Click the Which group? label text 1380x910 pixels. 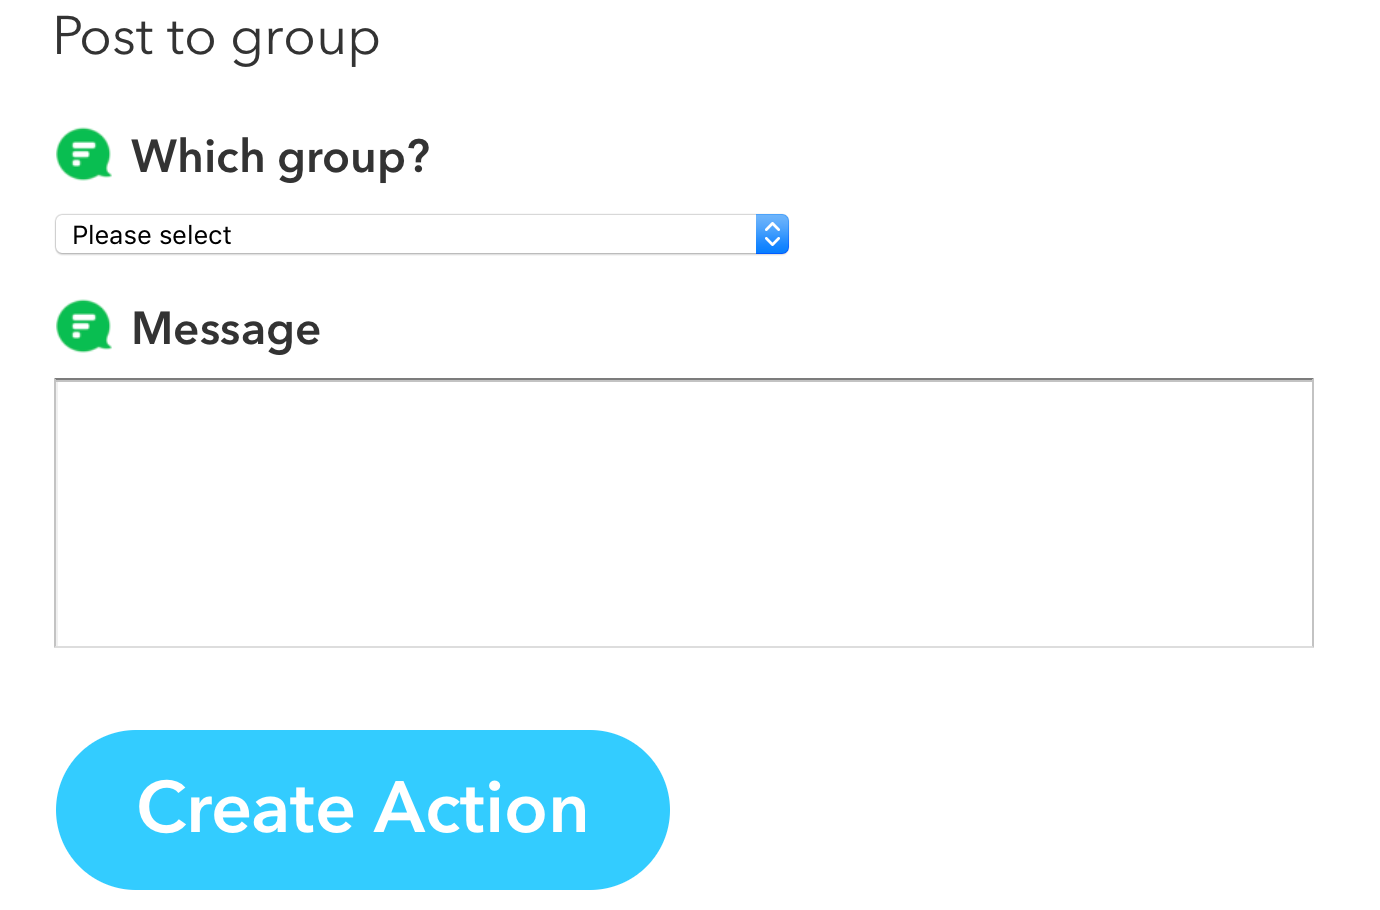tap(280, 157)
